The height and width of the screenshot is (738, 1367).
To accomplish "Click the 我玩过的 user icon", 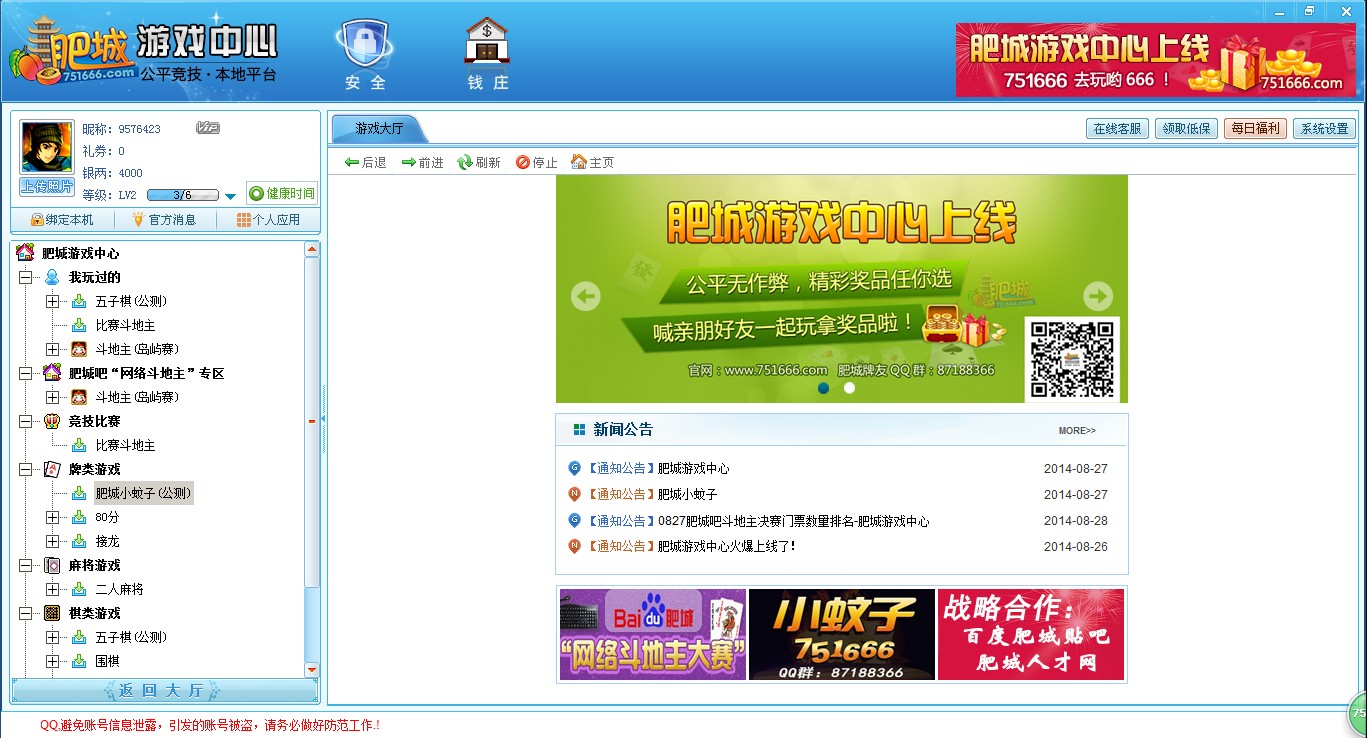I will coord(52,277).
